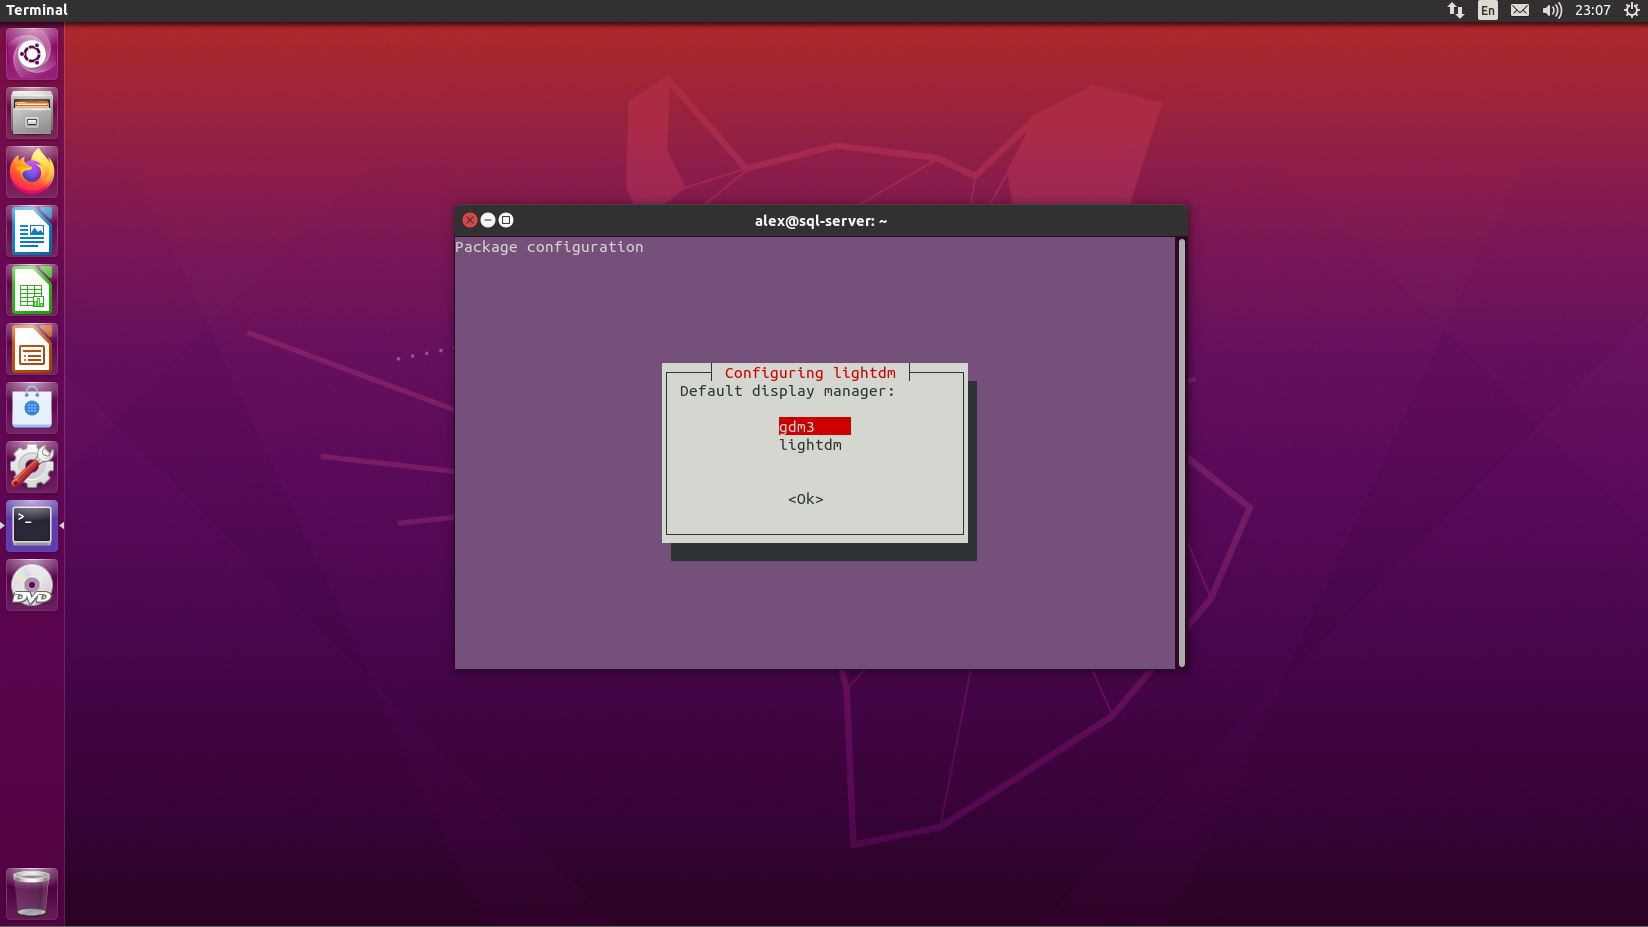
Task: Open the network connections indicator
Action: point(1456,11)
